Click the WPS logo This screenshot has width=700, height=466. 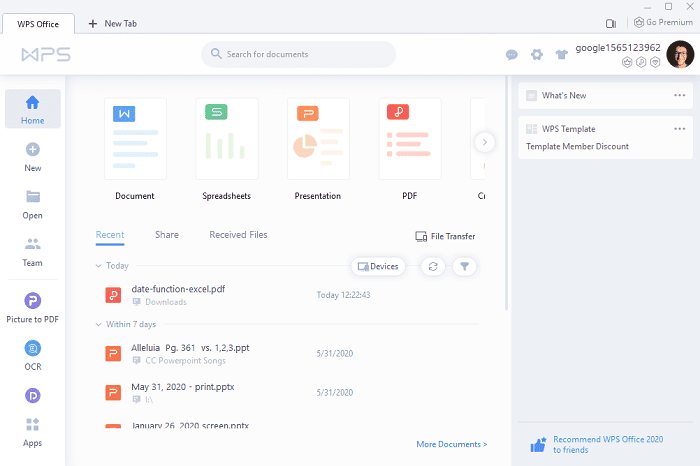46,54
